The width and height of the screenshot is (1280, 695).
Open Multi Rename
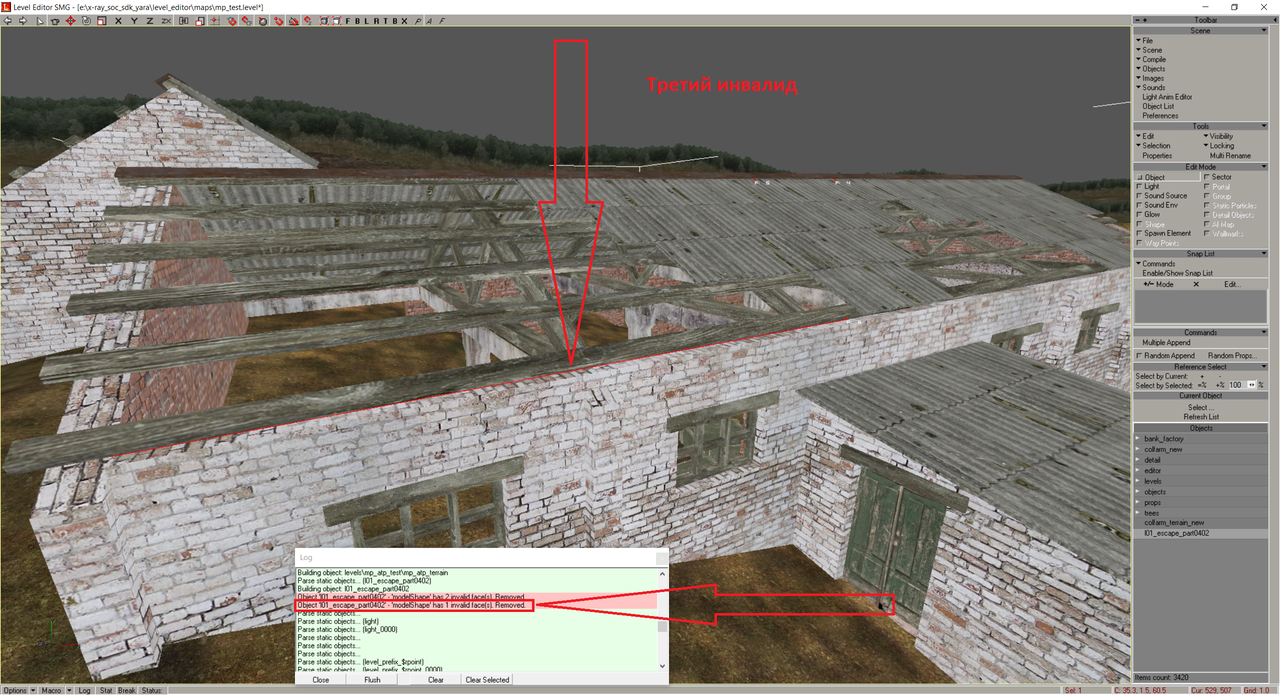pyautogui.click(x=1230, y=156)
